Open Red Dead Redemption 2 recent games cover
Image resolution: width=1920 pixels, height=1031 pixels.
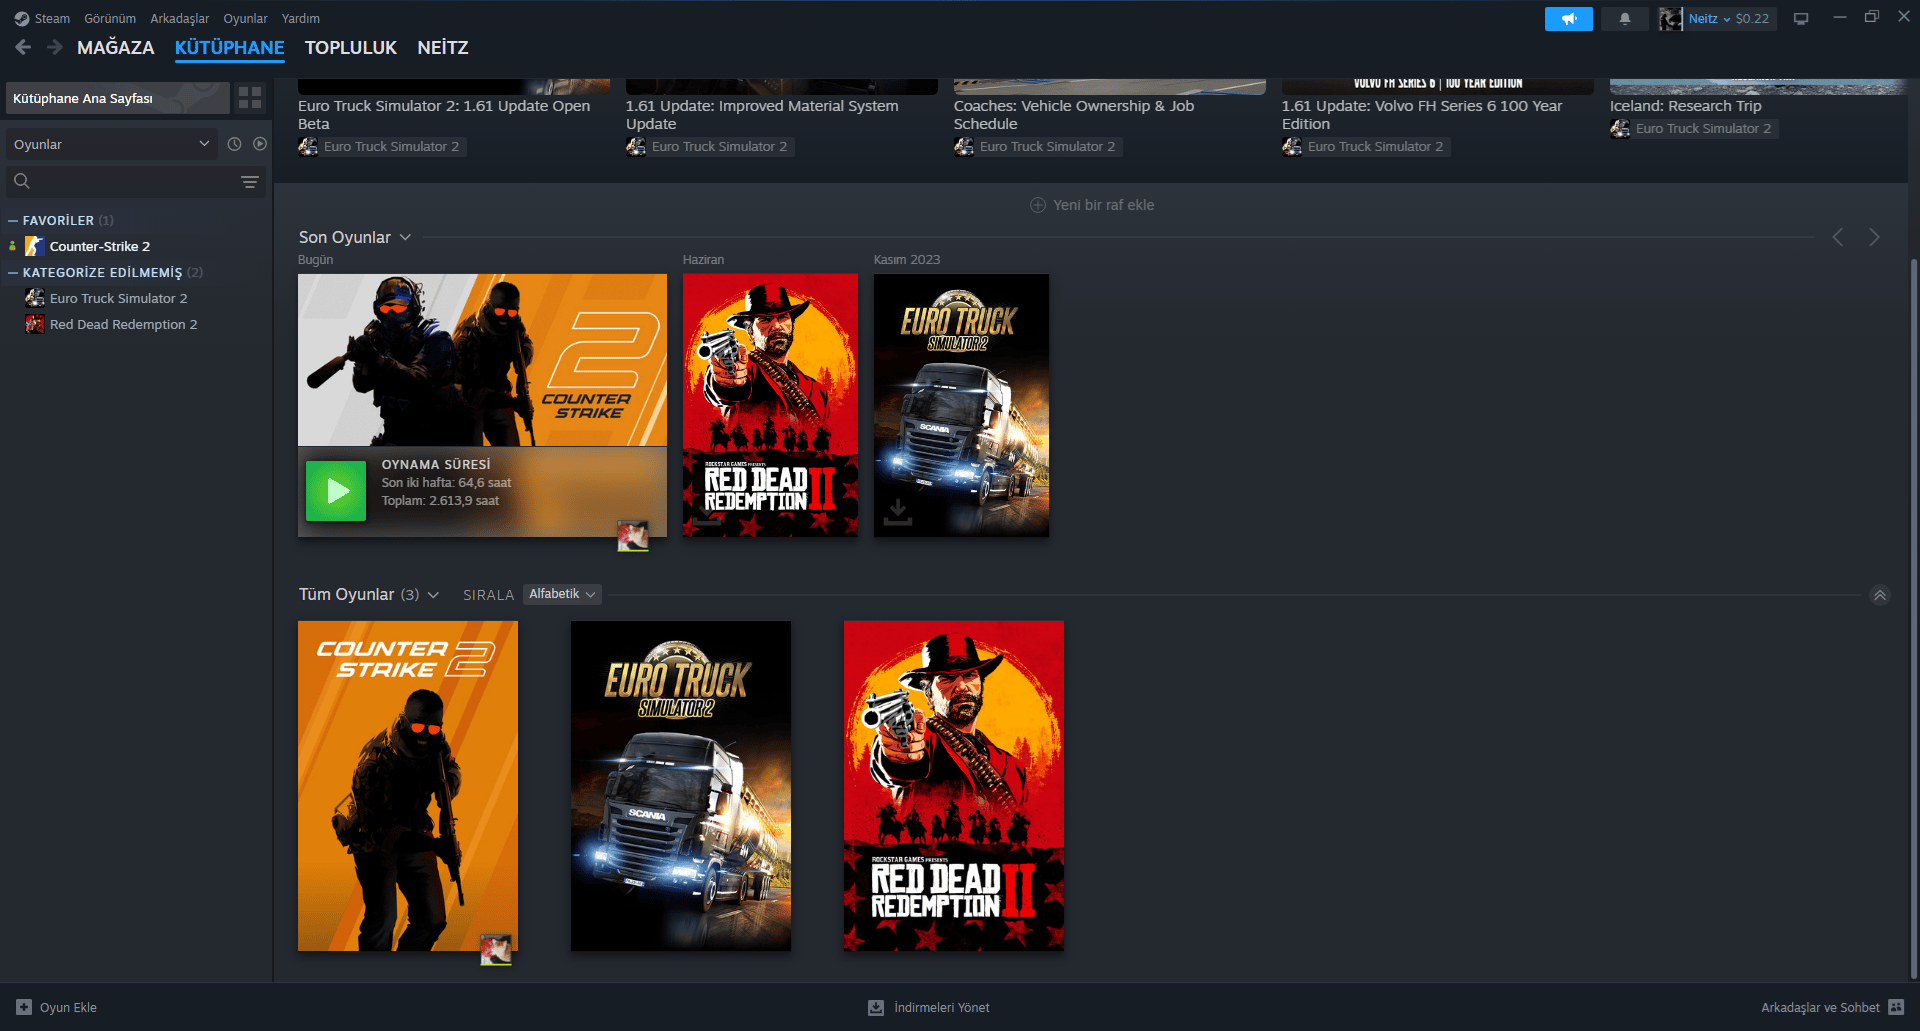(770, 405)
